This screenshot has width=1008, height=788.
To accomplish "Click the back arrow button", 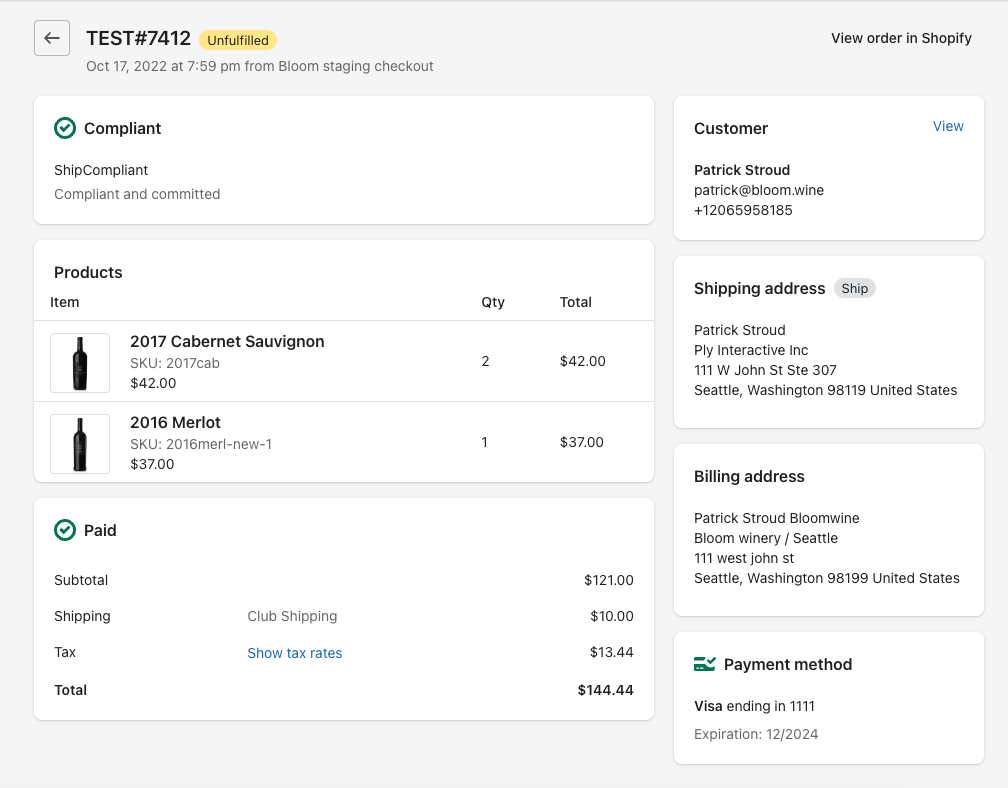I will (x=52, y=38).
